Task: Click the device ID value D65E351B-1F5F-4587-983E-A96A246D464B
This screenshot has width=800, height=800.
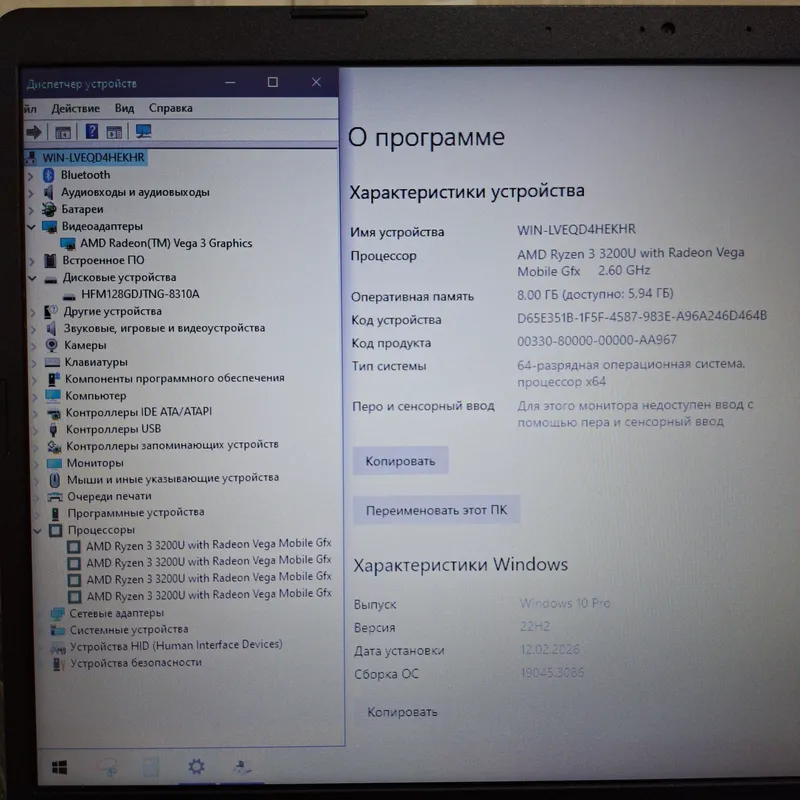Action: point(642,317)
